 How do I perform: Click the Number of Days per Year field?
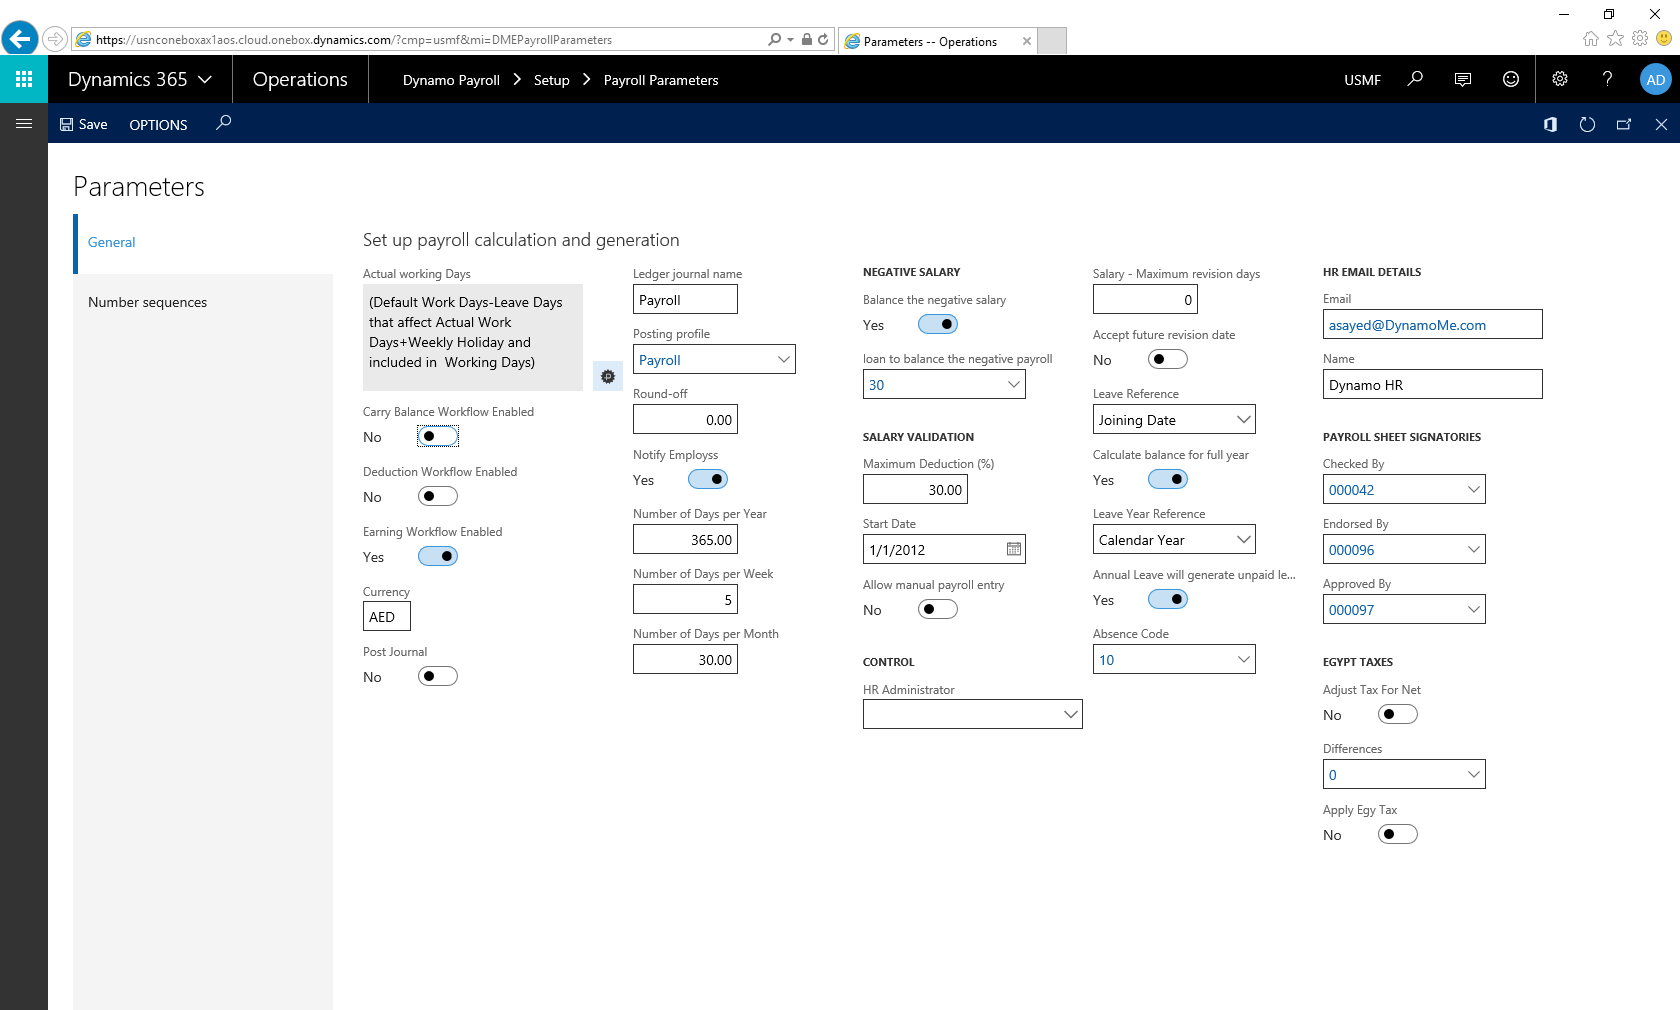[685, 539]
